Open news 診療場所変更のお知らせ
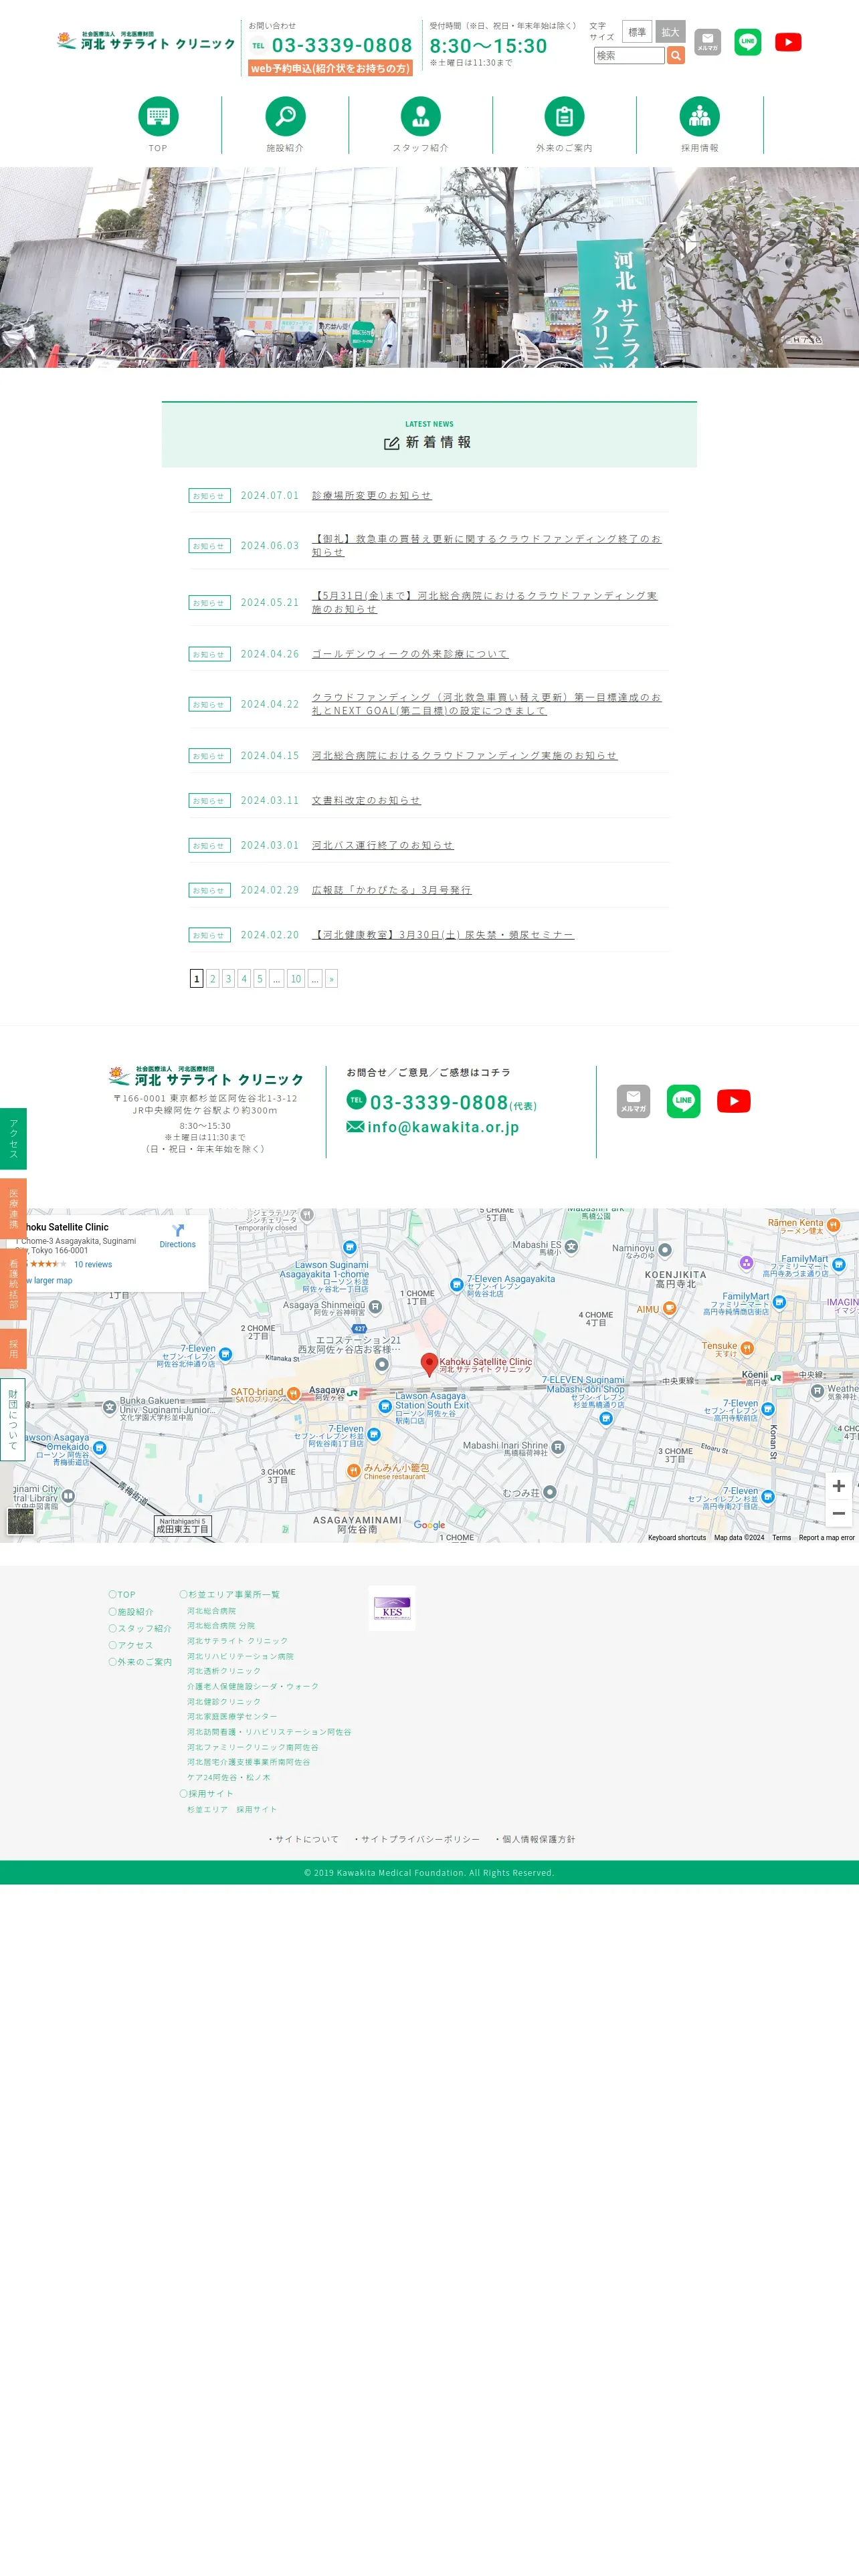The height and width of the screenshot is (2576, 859). tap(371, 495)
